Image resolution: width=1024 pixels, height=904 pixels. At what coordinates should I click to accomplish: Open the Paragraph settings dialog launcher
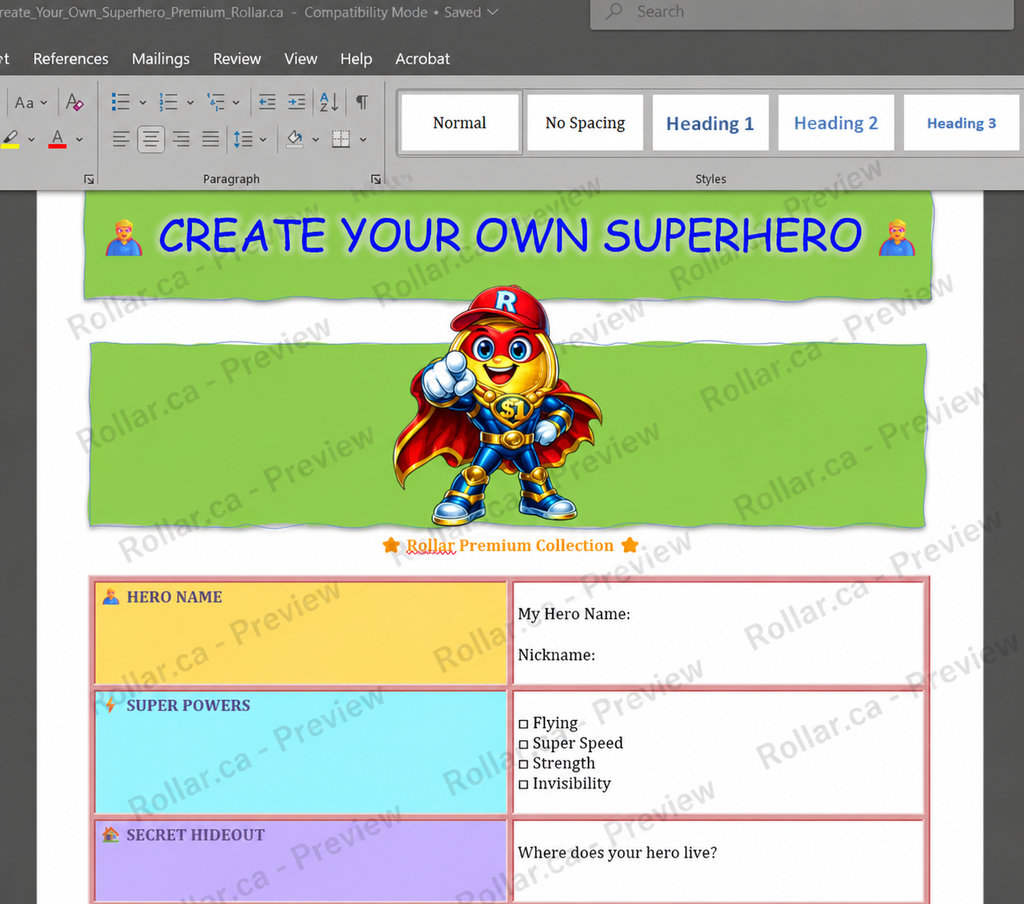click(376, 179)
